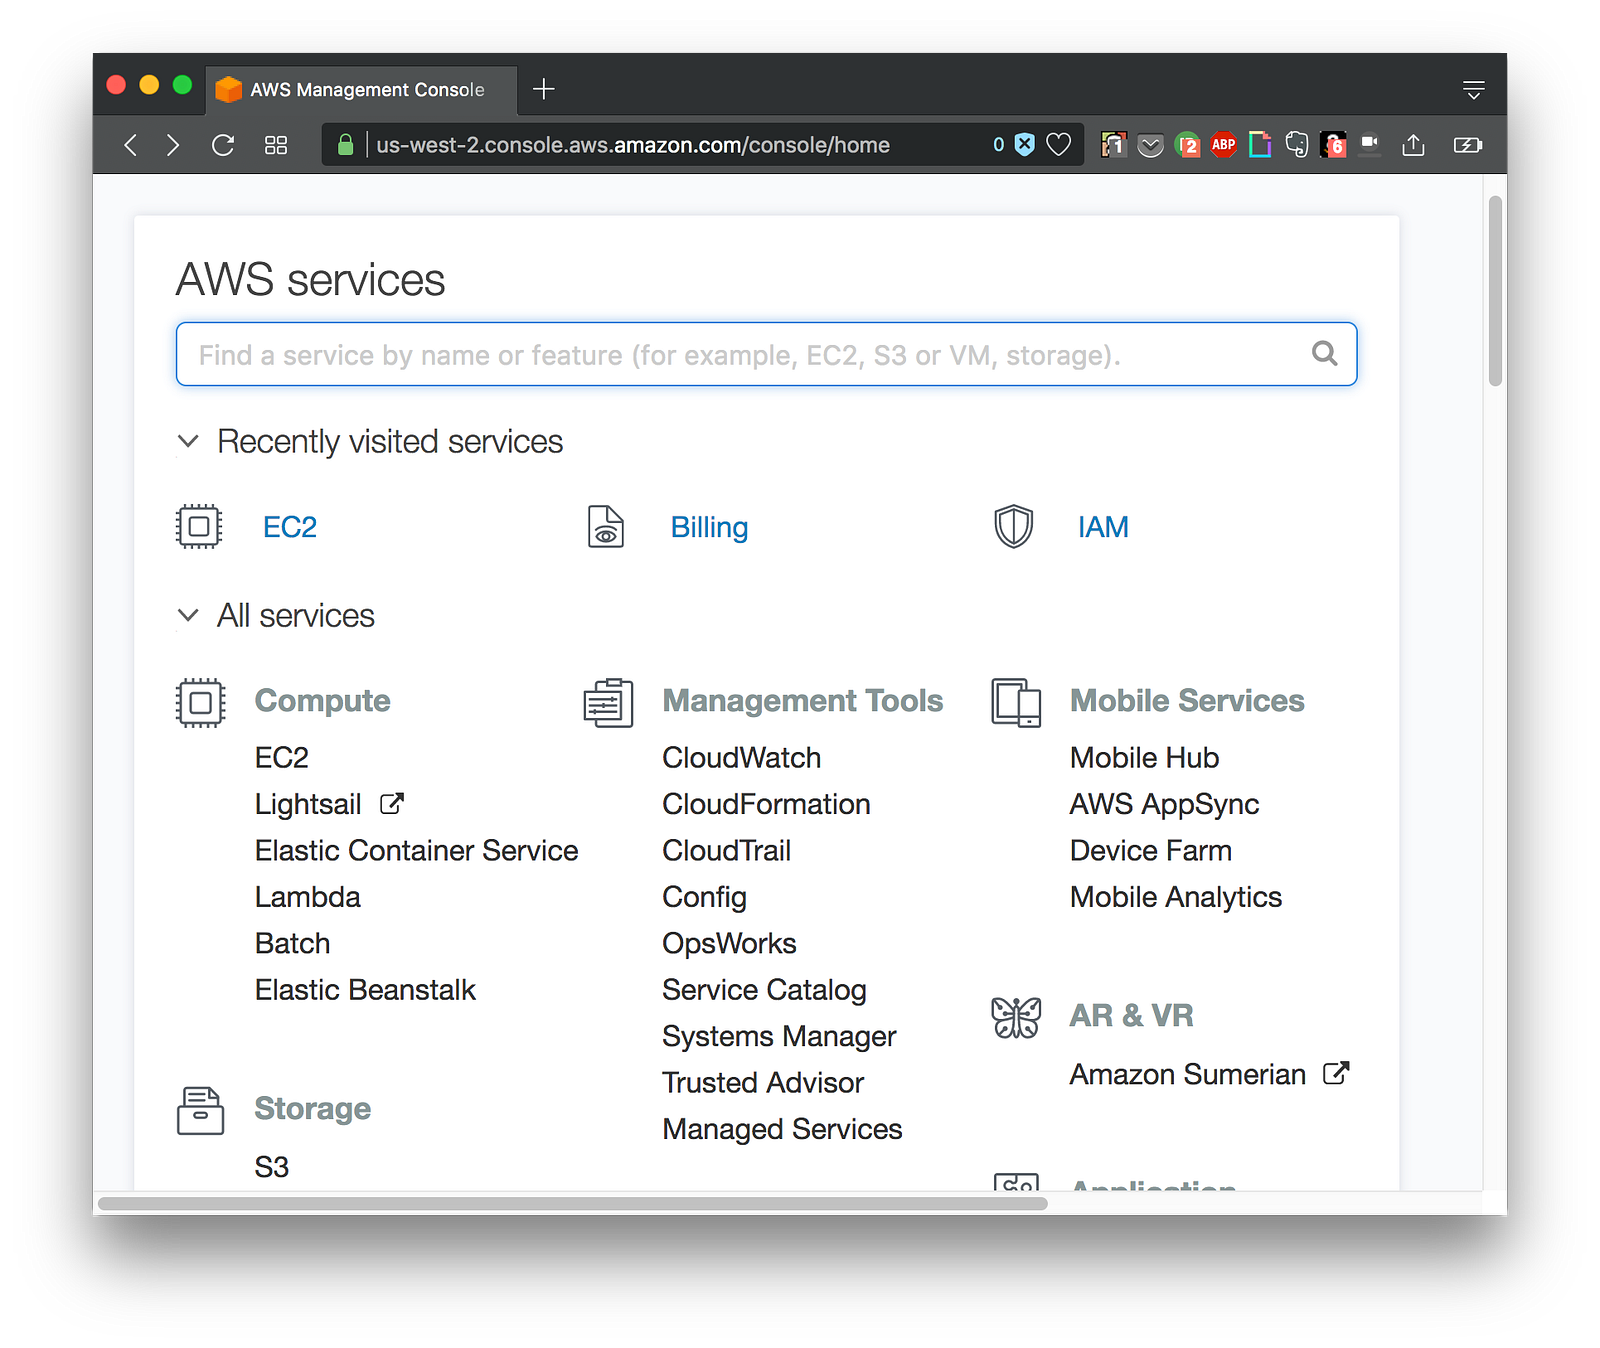Image resolution: width=1600 pixels, height=1348 pixels.
Task: Open AWS AppSync
Action: point(1165,804)
